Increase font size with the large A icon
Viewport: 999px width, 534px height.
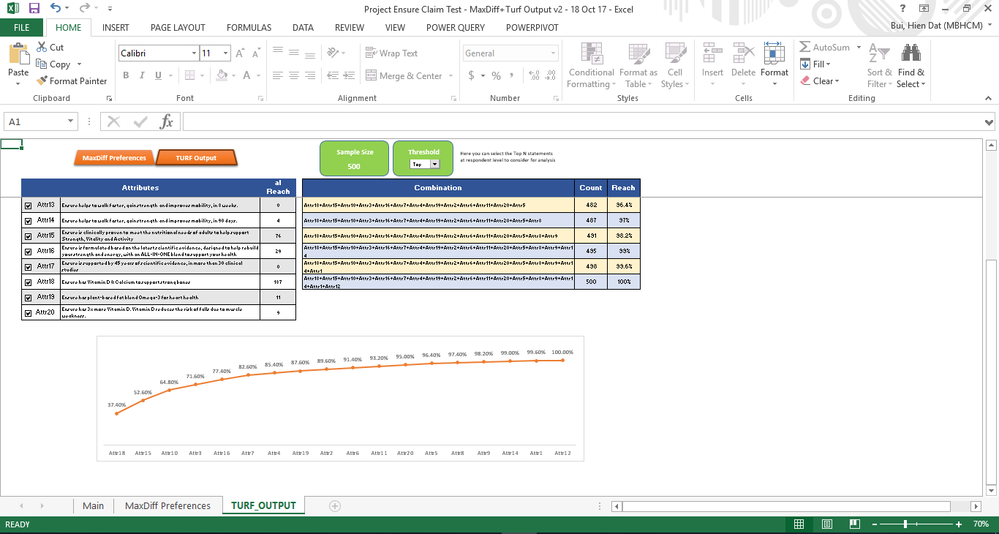click(240, 54)
